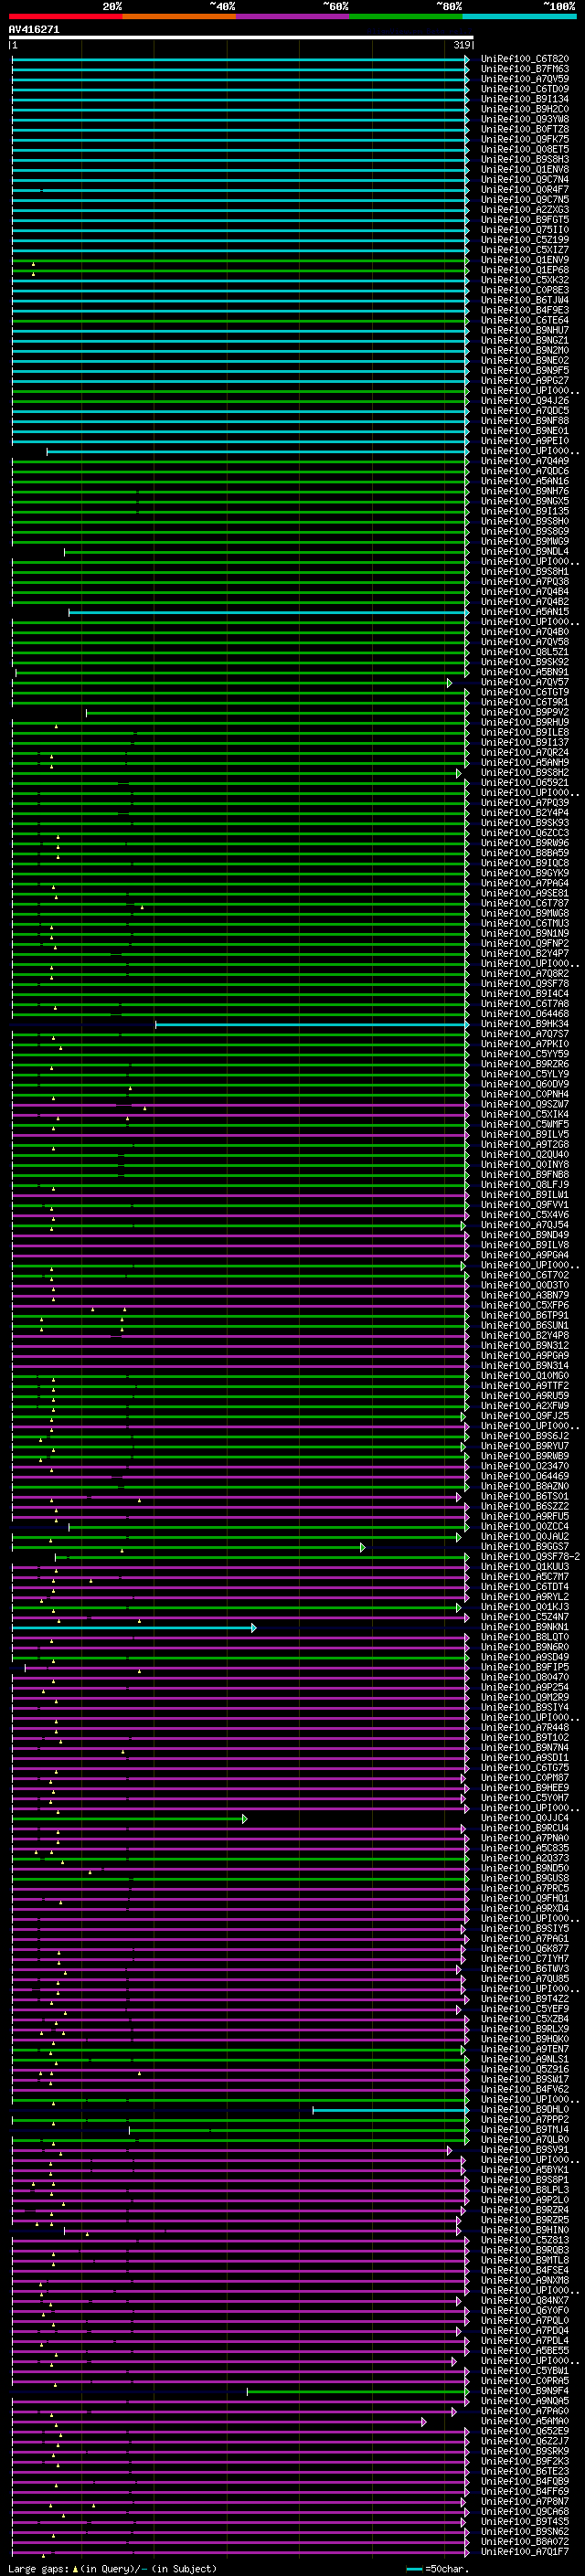Image resolution: width=585 pixels, height=2576 pixels.
Task: Click the cyan alignment bar for C6T820
Action: (x=240, y=59)
